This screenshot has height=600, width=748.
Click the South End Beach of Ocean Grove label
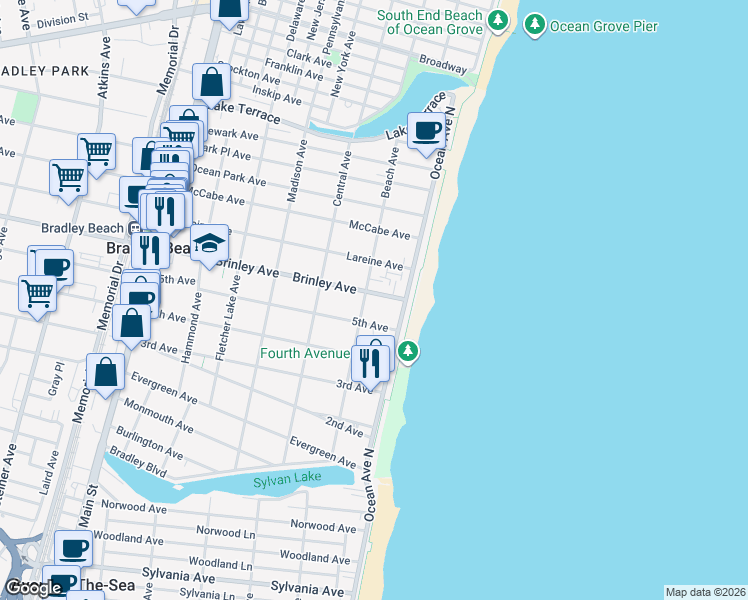point(430,22)
